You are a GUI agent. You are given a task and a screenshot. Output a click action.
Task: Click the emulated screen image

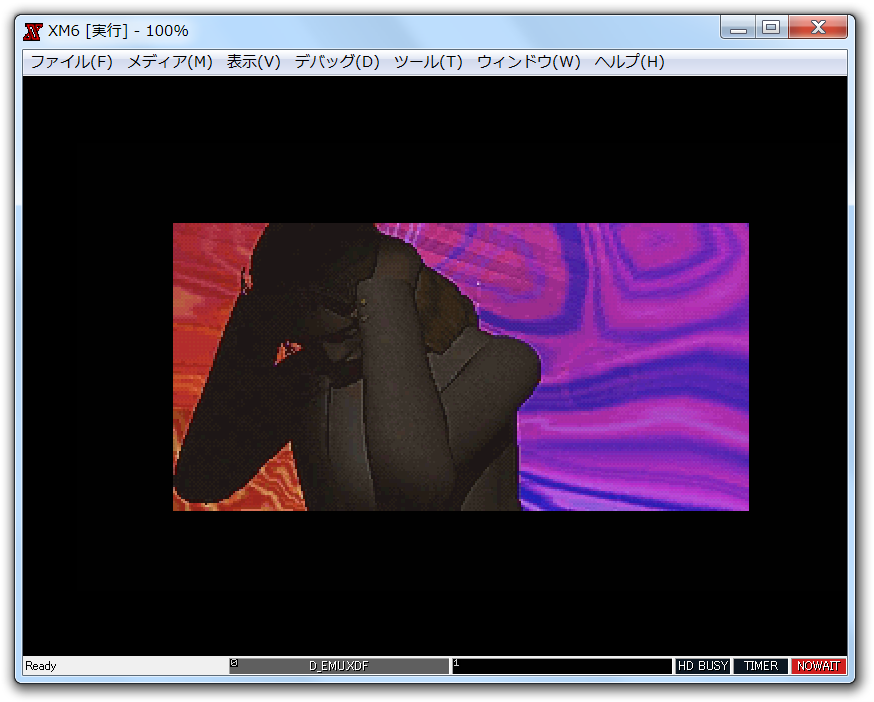[x=461, y=367]
